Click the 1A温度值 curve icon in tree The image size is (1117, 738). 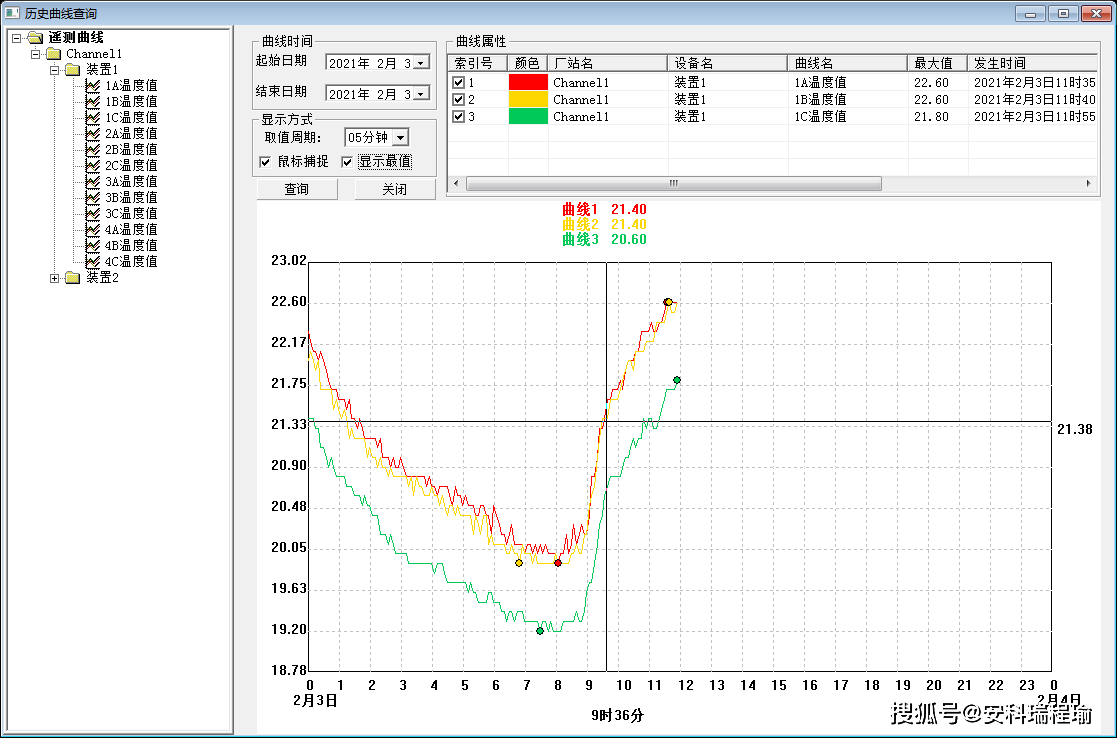pos(93,86)
